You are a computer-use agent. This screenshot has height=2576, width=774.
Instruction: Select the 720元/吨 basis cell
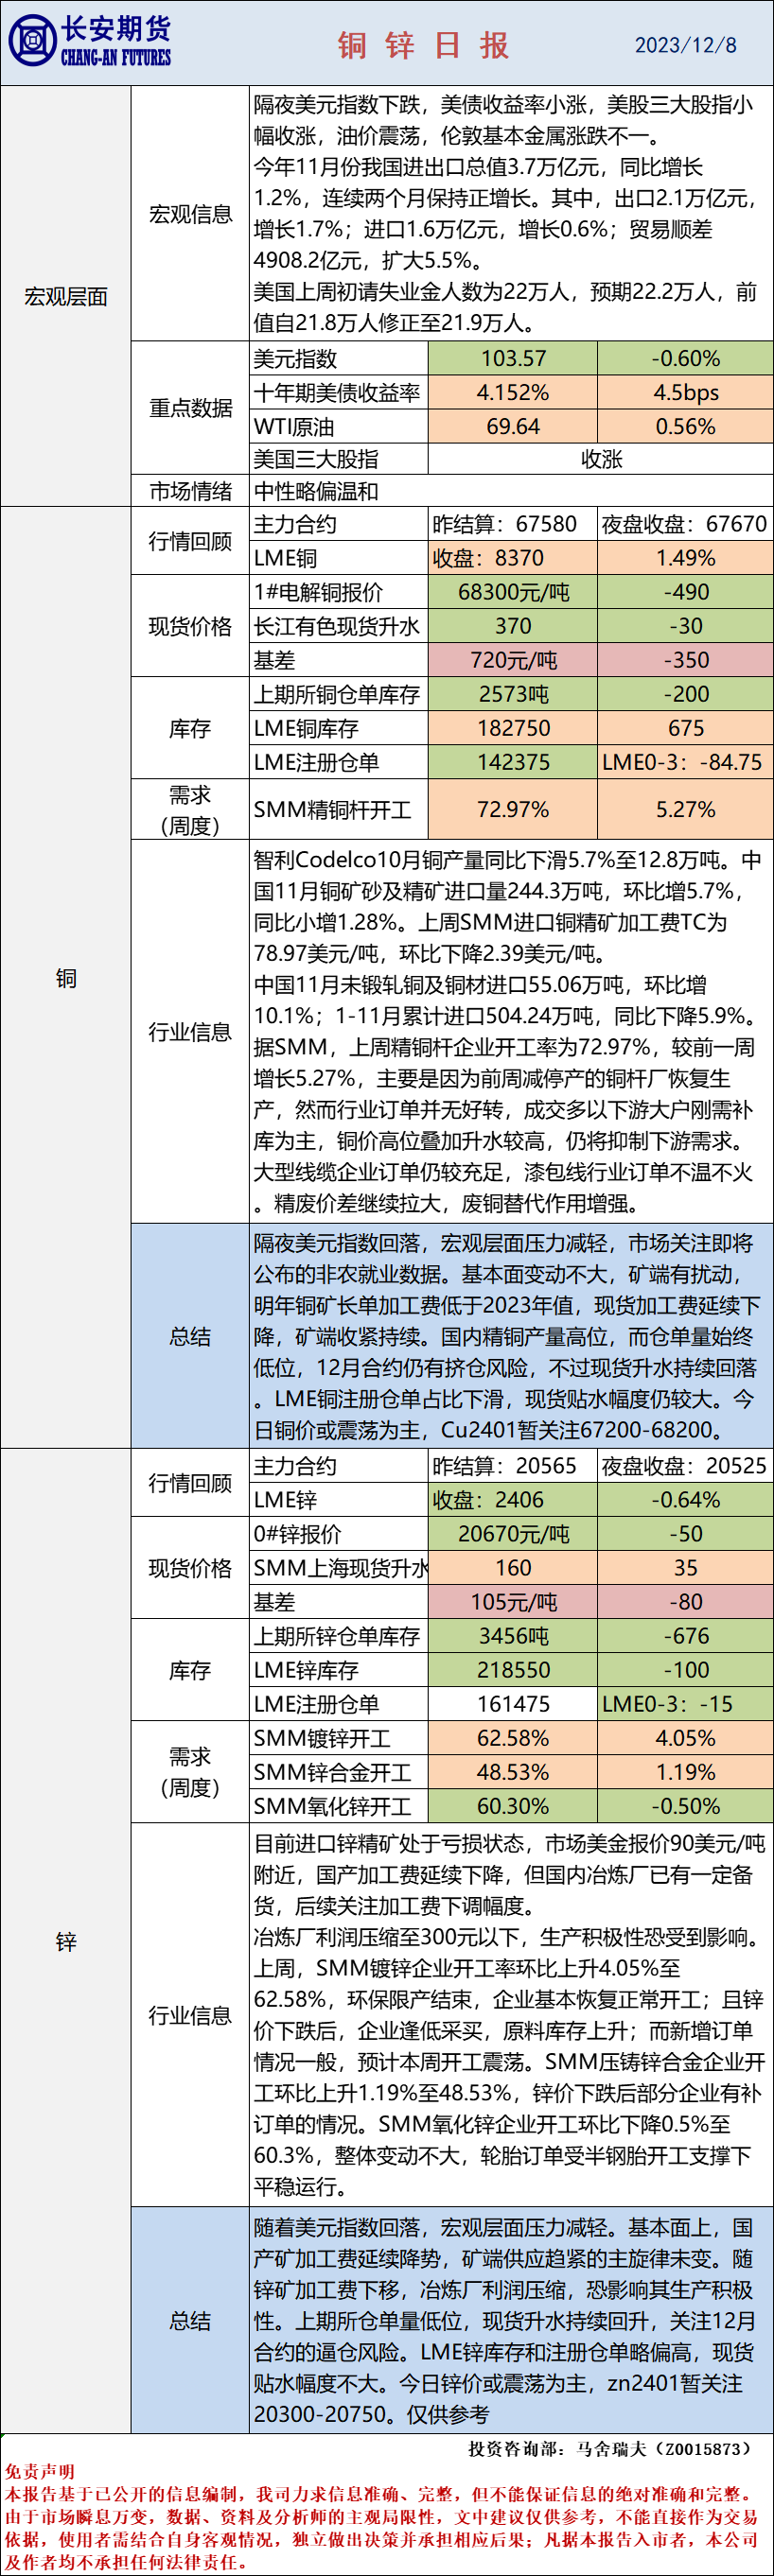(513, 660)
